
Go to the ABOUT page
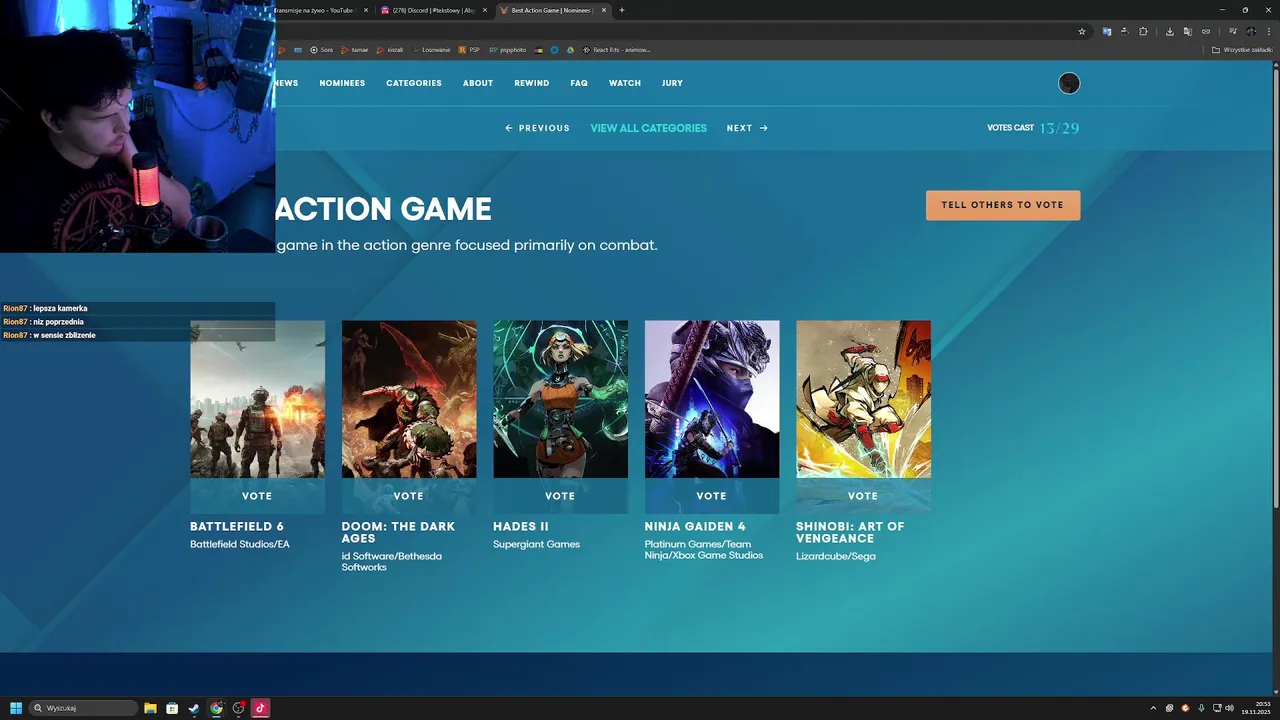[478, 83]
